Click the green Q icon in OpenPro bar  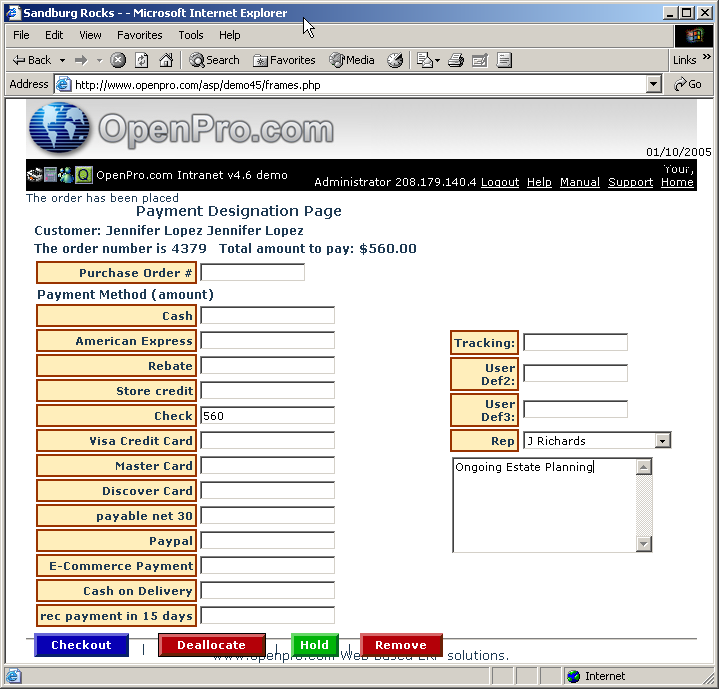pyautogui.click(x=84, y=175)
